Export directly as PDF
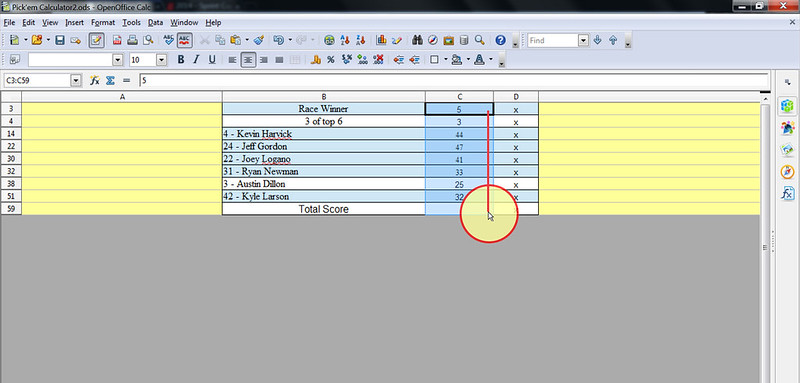The width and height of the screenshot is (800, 383). pos(117,40)
